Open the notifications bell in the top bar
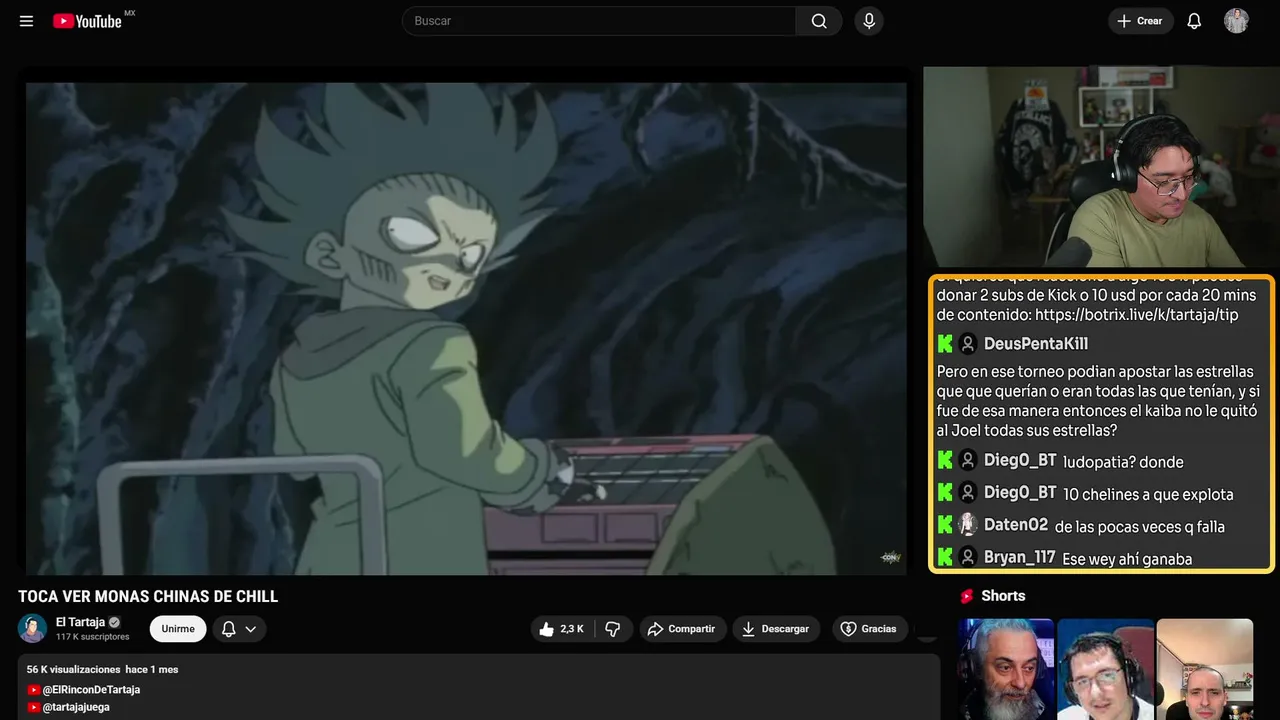The width and height of the screenshot is (1280, 720). pyautogui.click(x=1194, y=21)
